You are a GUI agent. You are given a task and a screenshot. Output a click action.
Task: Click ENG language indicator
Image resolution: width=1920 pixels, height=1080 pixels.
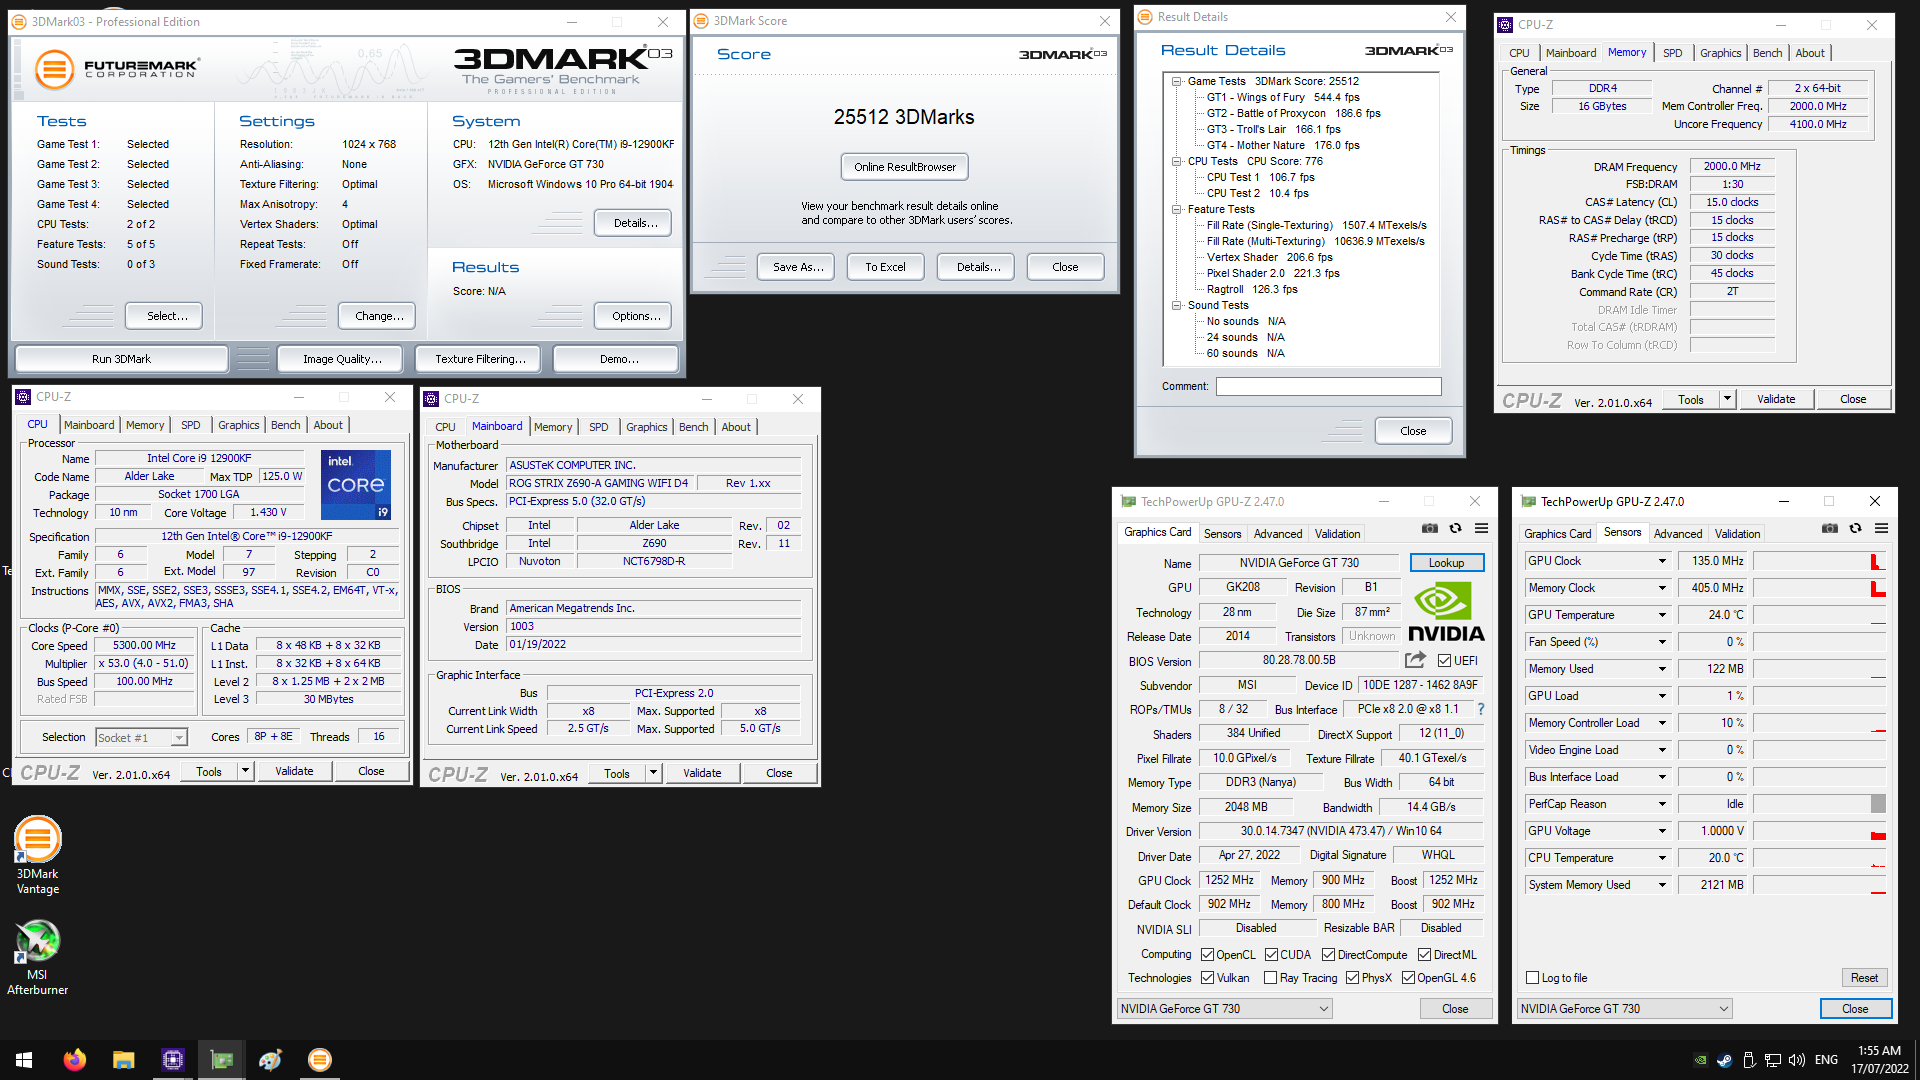(1827, 1060)
